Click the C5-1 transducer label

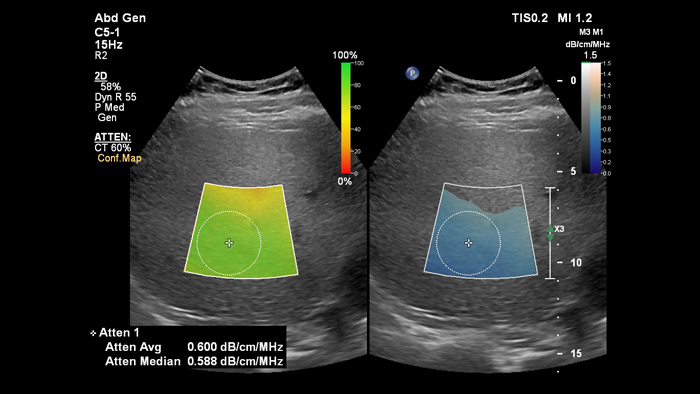point(107,32)
